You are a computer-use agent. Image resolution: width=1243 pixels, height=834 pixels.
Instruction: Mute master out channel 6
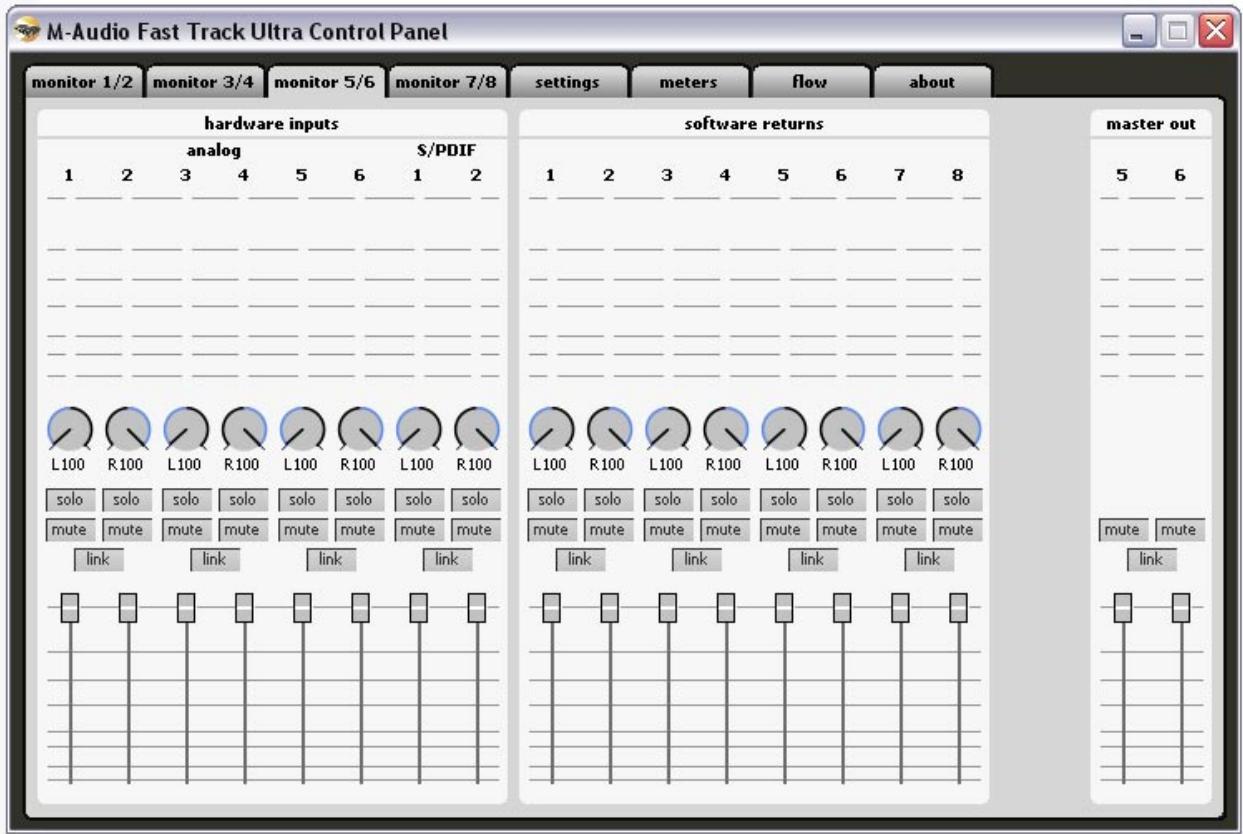(1181, 530)
